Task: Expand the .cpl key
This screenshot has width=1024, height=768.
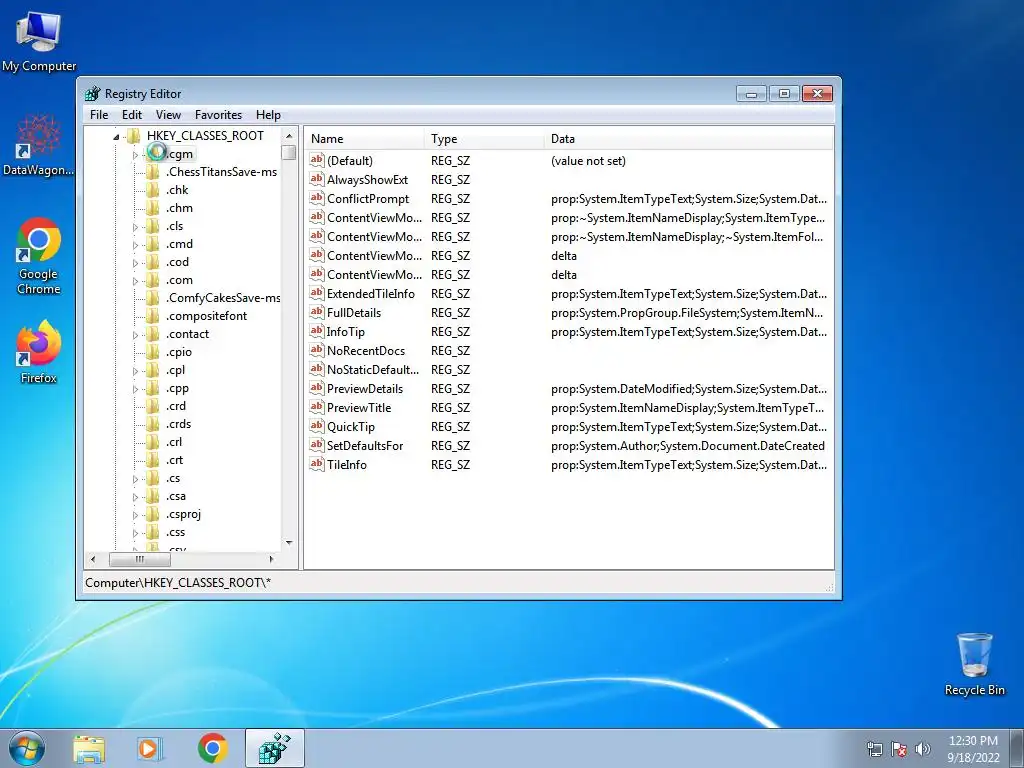Action: [135, 371]
